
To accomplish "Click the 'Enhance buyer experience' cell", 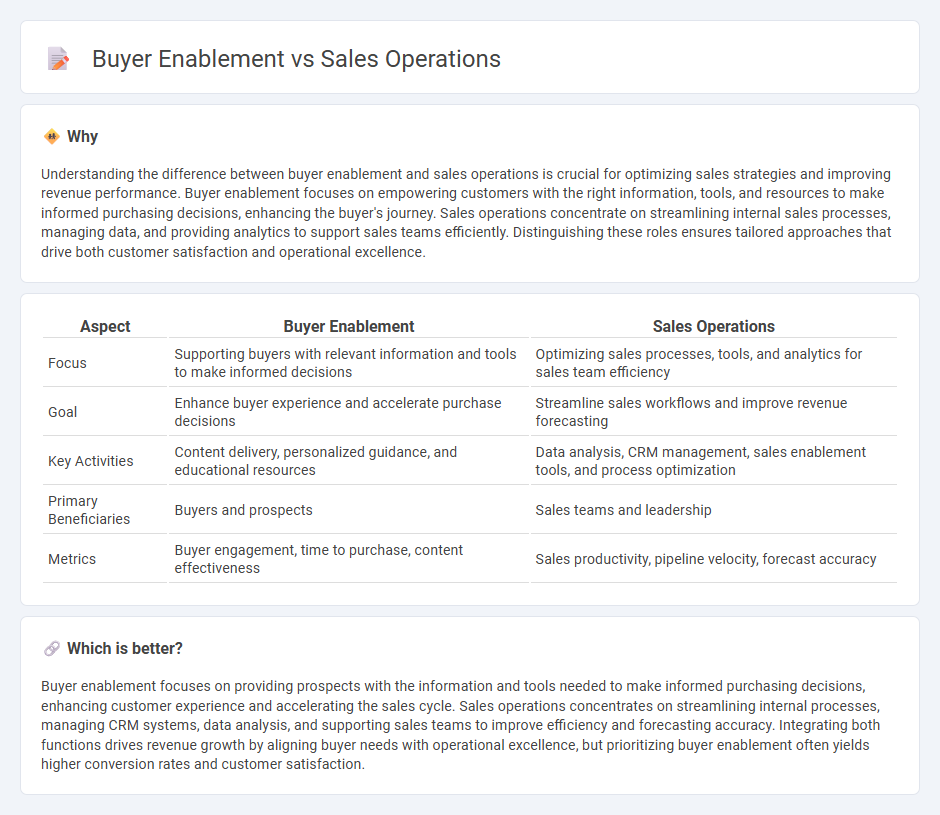I will [348, 412].
